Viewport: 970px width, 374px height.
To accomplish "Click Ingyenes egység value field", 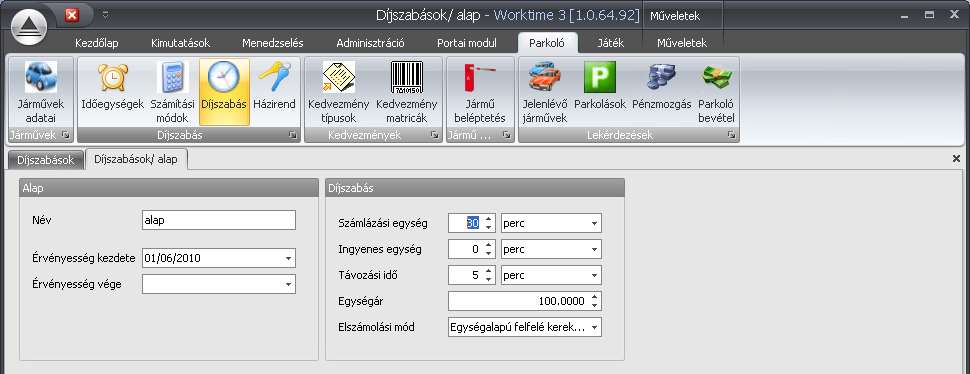I will [x=465, y=249].
